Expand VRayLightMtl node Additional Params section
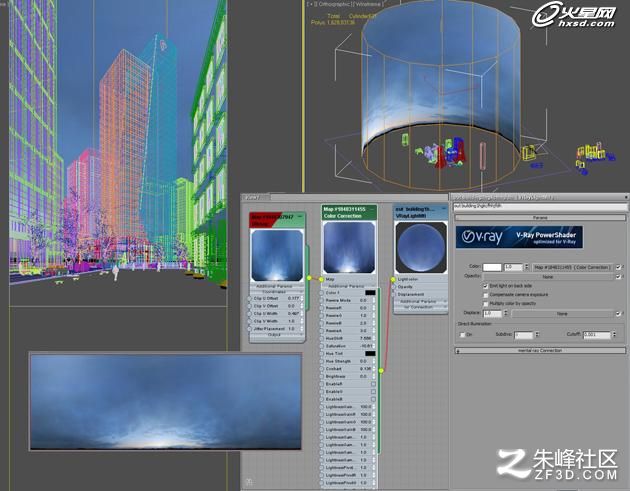This screenshot has height=491, width=630. [419, 301]
